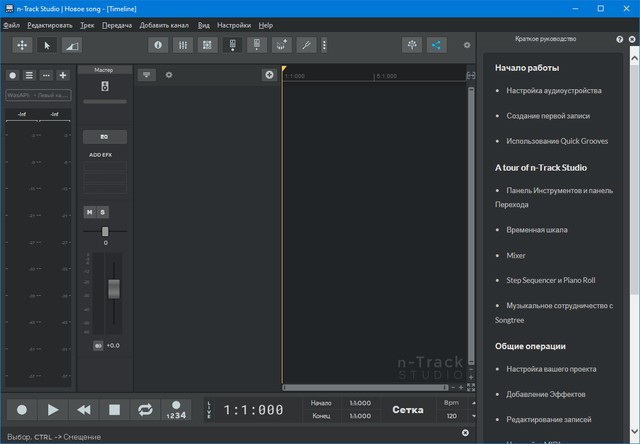Screen dimensions: 640x444
Task: Click the share icon in toolbar
Action: (x=436, y=45)
